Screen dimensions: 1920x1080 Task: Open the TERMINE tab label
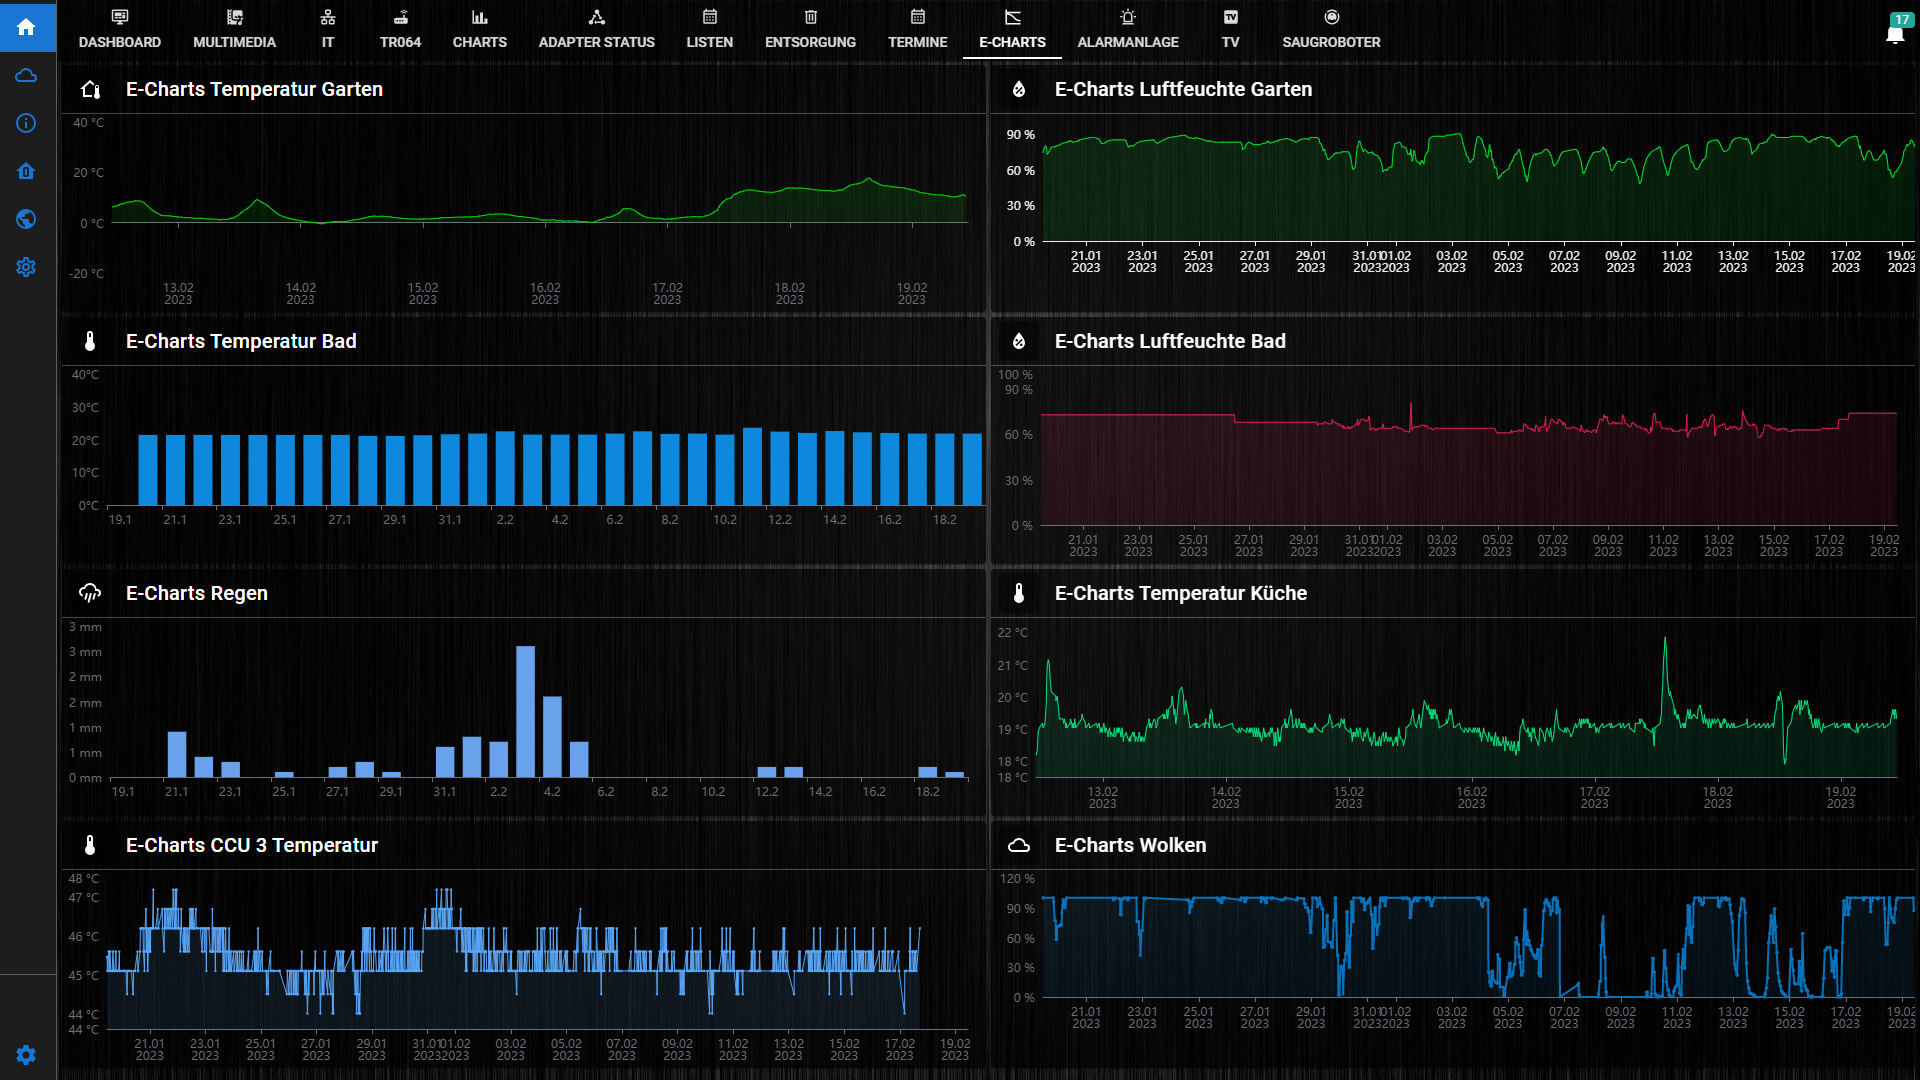coord(918,42)
